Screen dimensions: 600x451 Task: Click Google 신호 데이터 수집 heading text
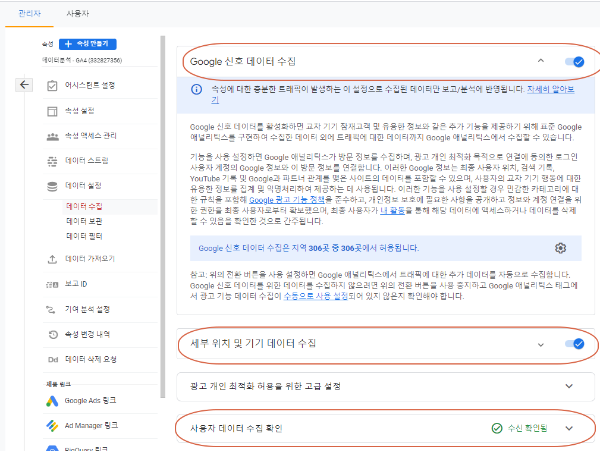coord(243,62)
